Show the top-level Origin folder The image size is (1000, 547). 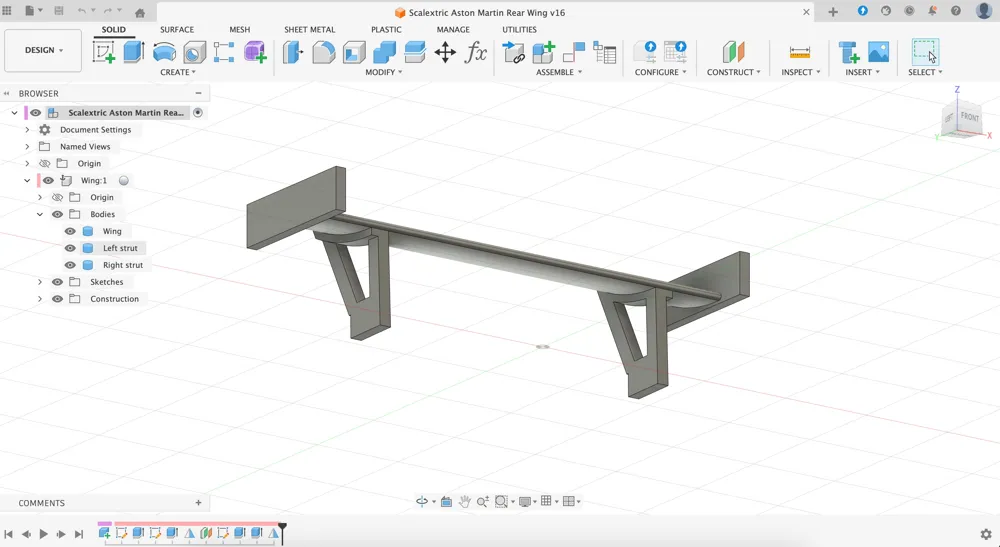point(45,164)
